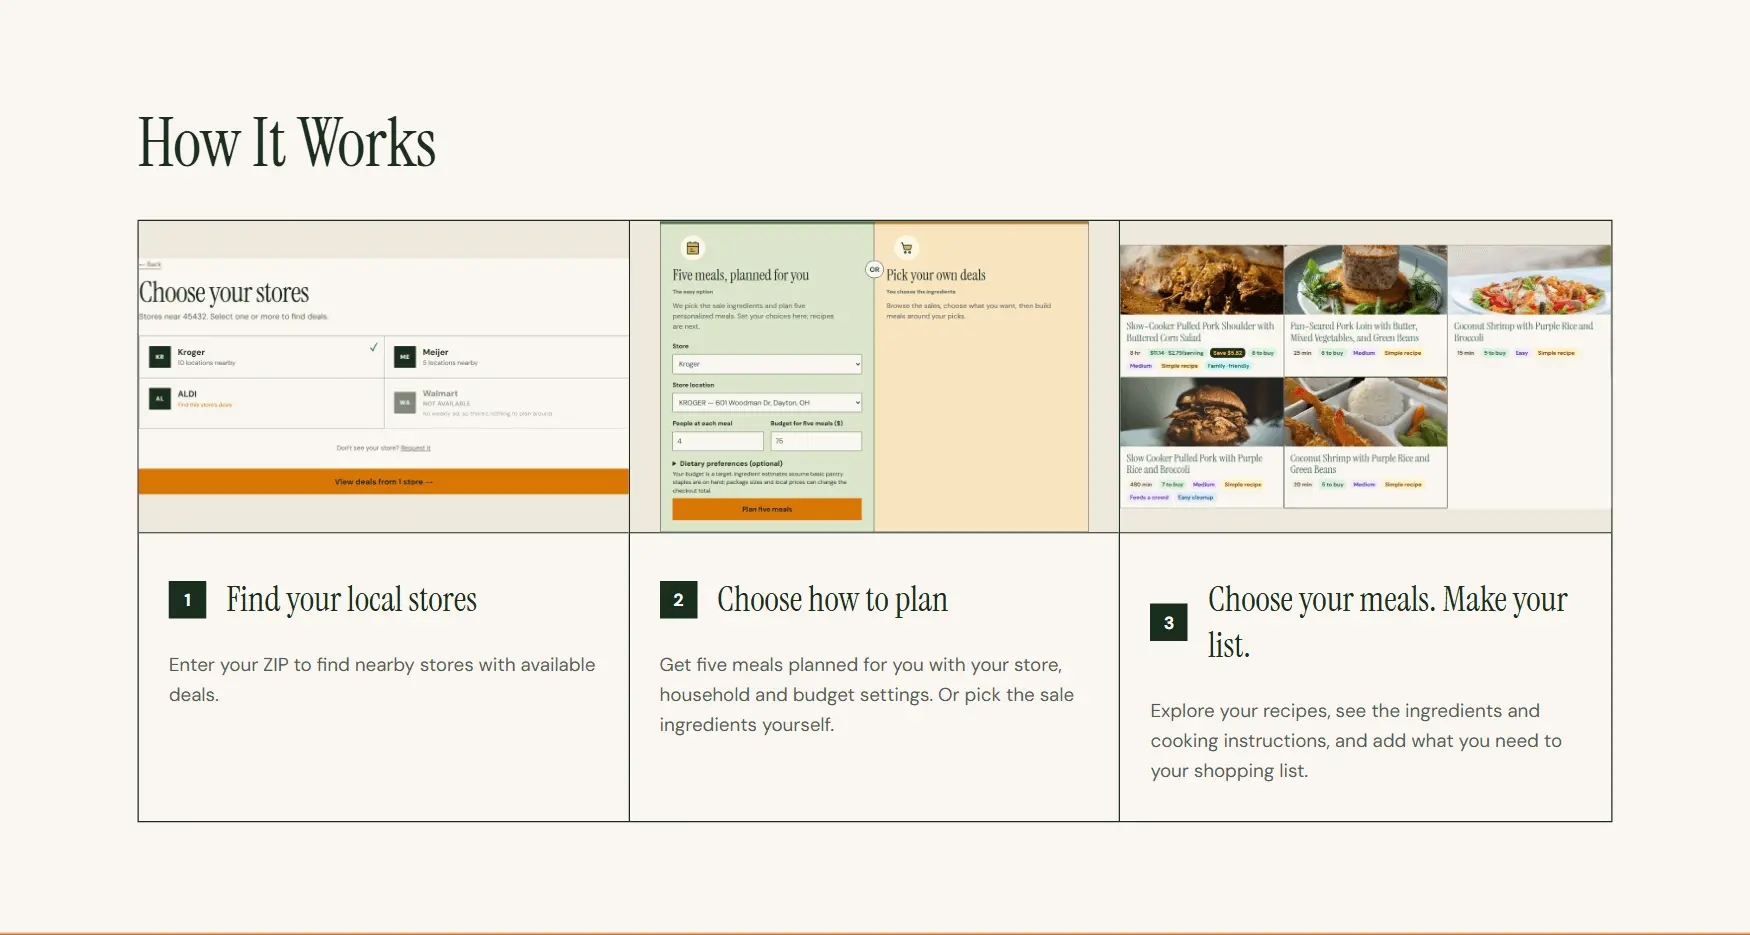The image size is (1750, 935).
Task: Click the Meijer ME logo icon
Action: click(405, 356)
